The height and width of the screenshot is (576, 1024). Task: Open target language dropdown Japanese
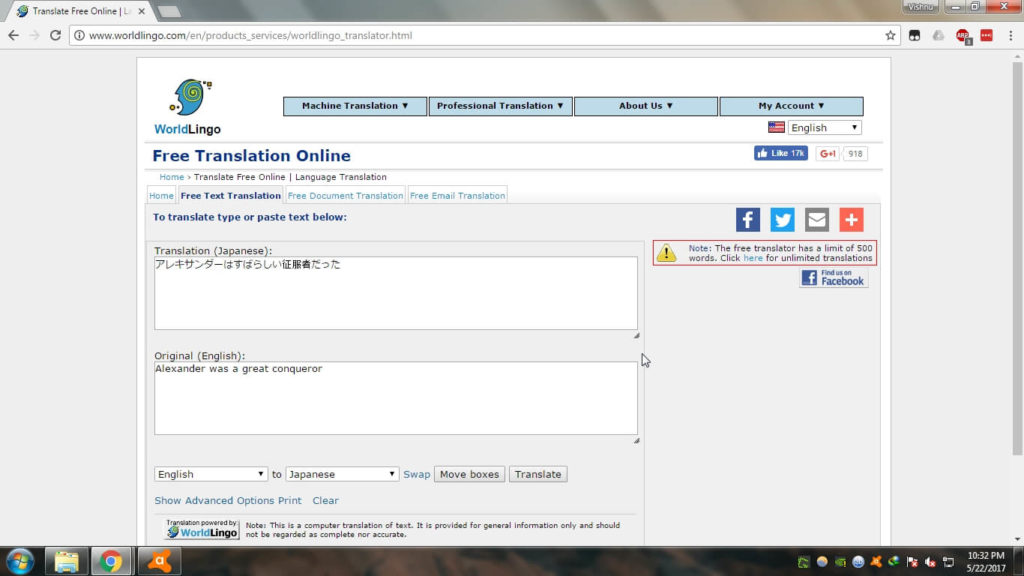[x=342, y=474]
